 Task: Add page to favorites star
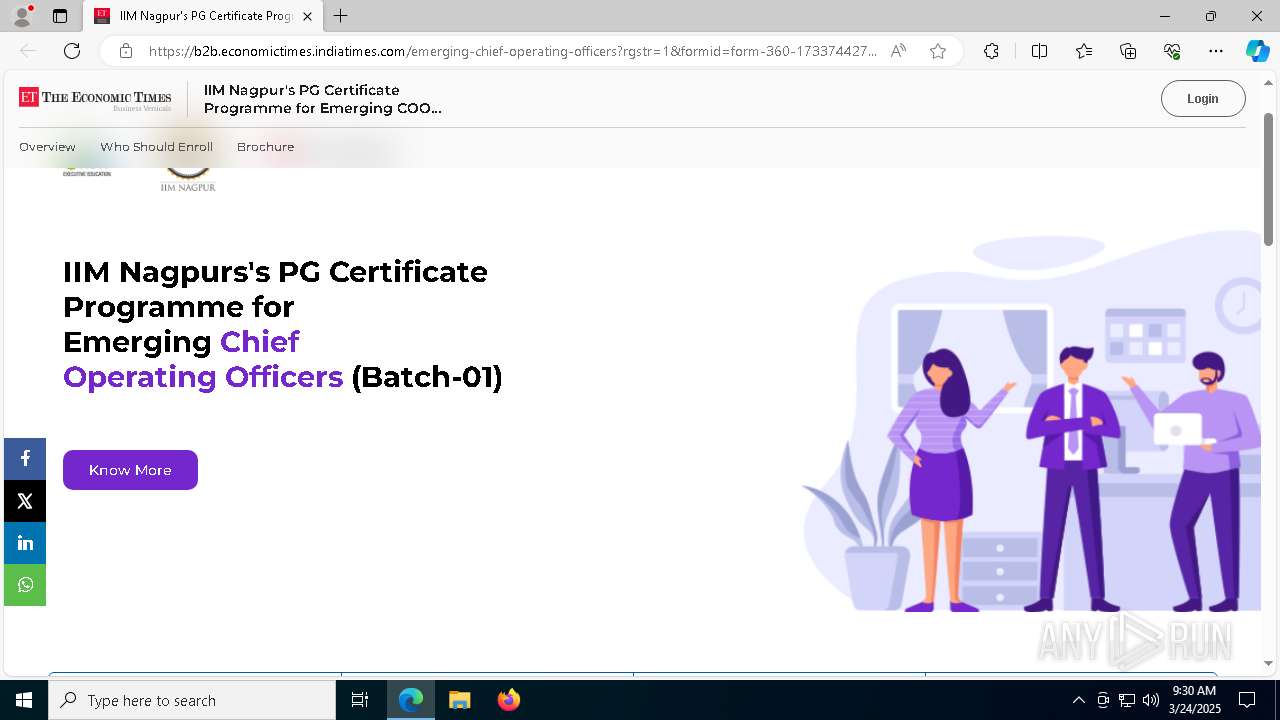pyautogui.click(x=937, y=51)
